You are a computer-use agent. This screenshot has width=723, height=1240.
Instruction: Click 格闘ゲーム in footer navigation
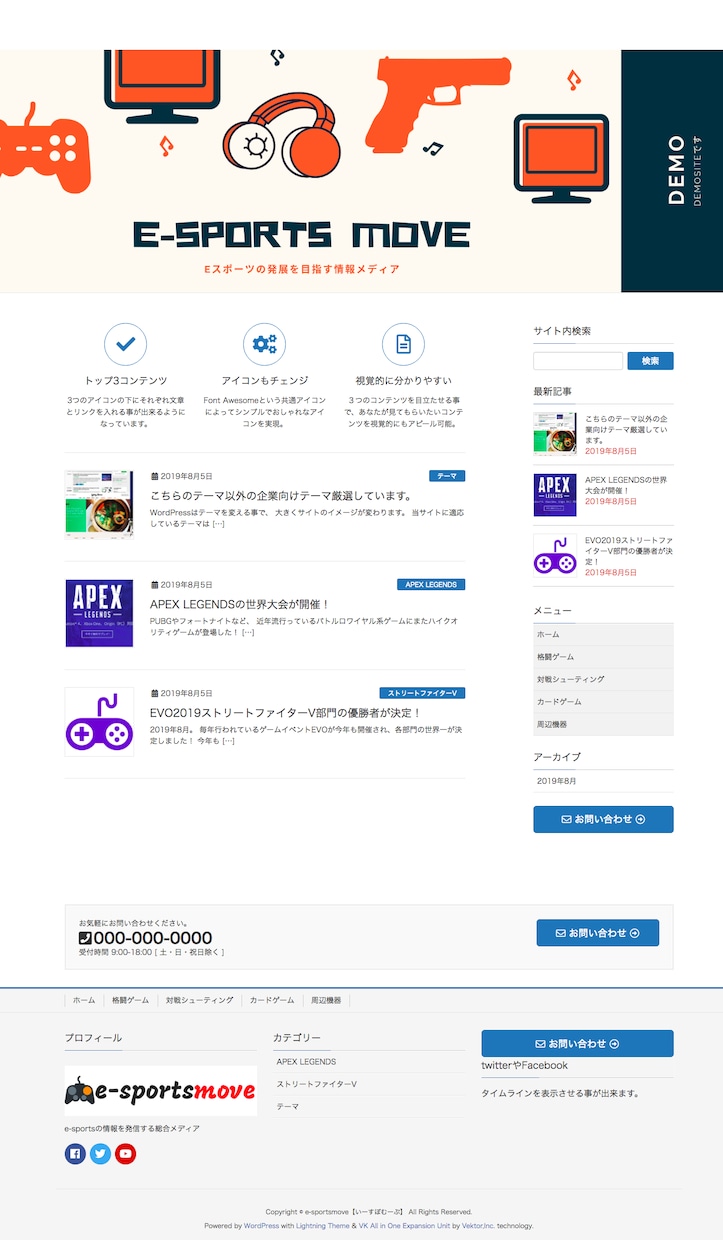tap(130, 1000)
